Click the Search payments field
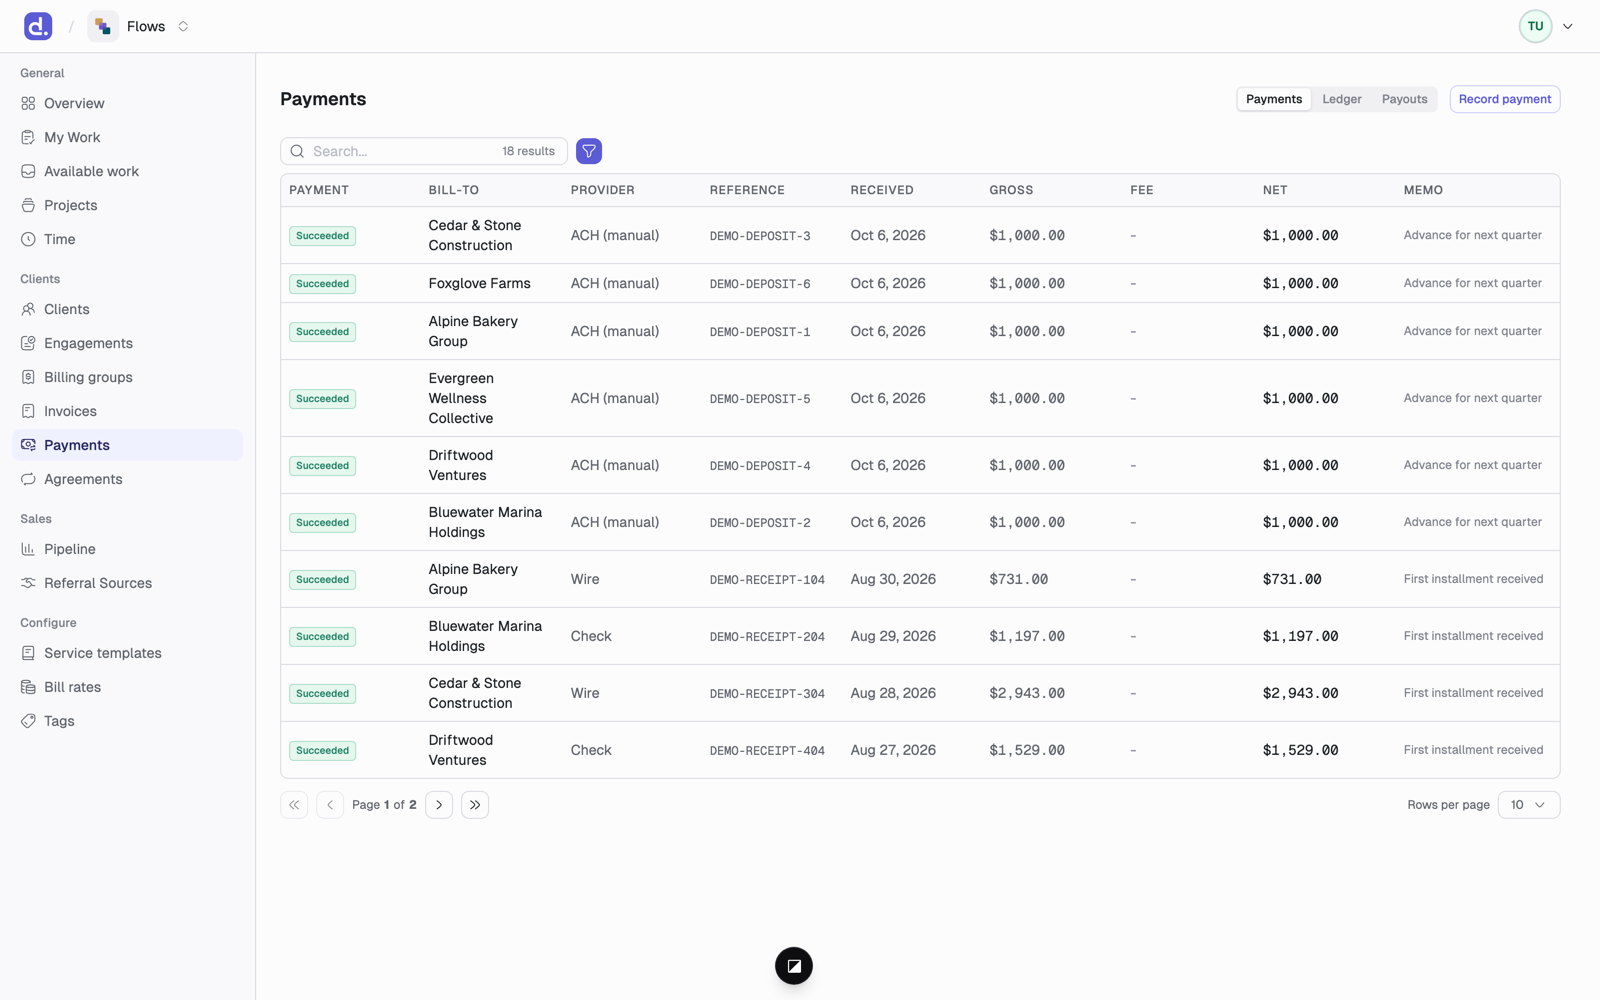 (x=424, y=151)
